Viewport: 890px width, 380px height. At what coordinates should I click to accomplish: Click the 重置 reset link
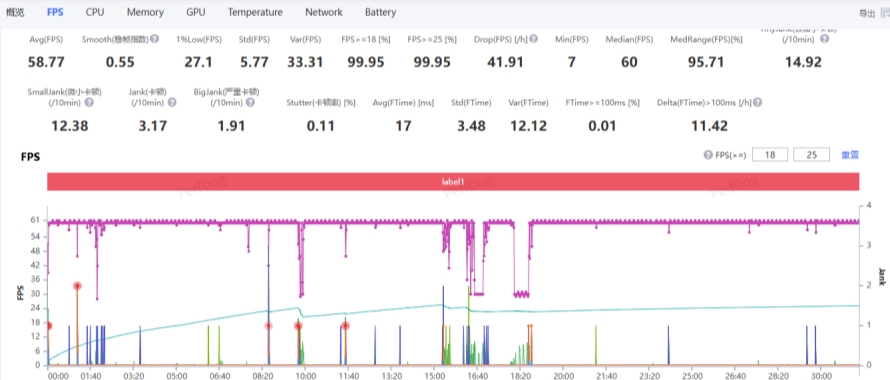850,154
